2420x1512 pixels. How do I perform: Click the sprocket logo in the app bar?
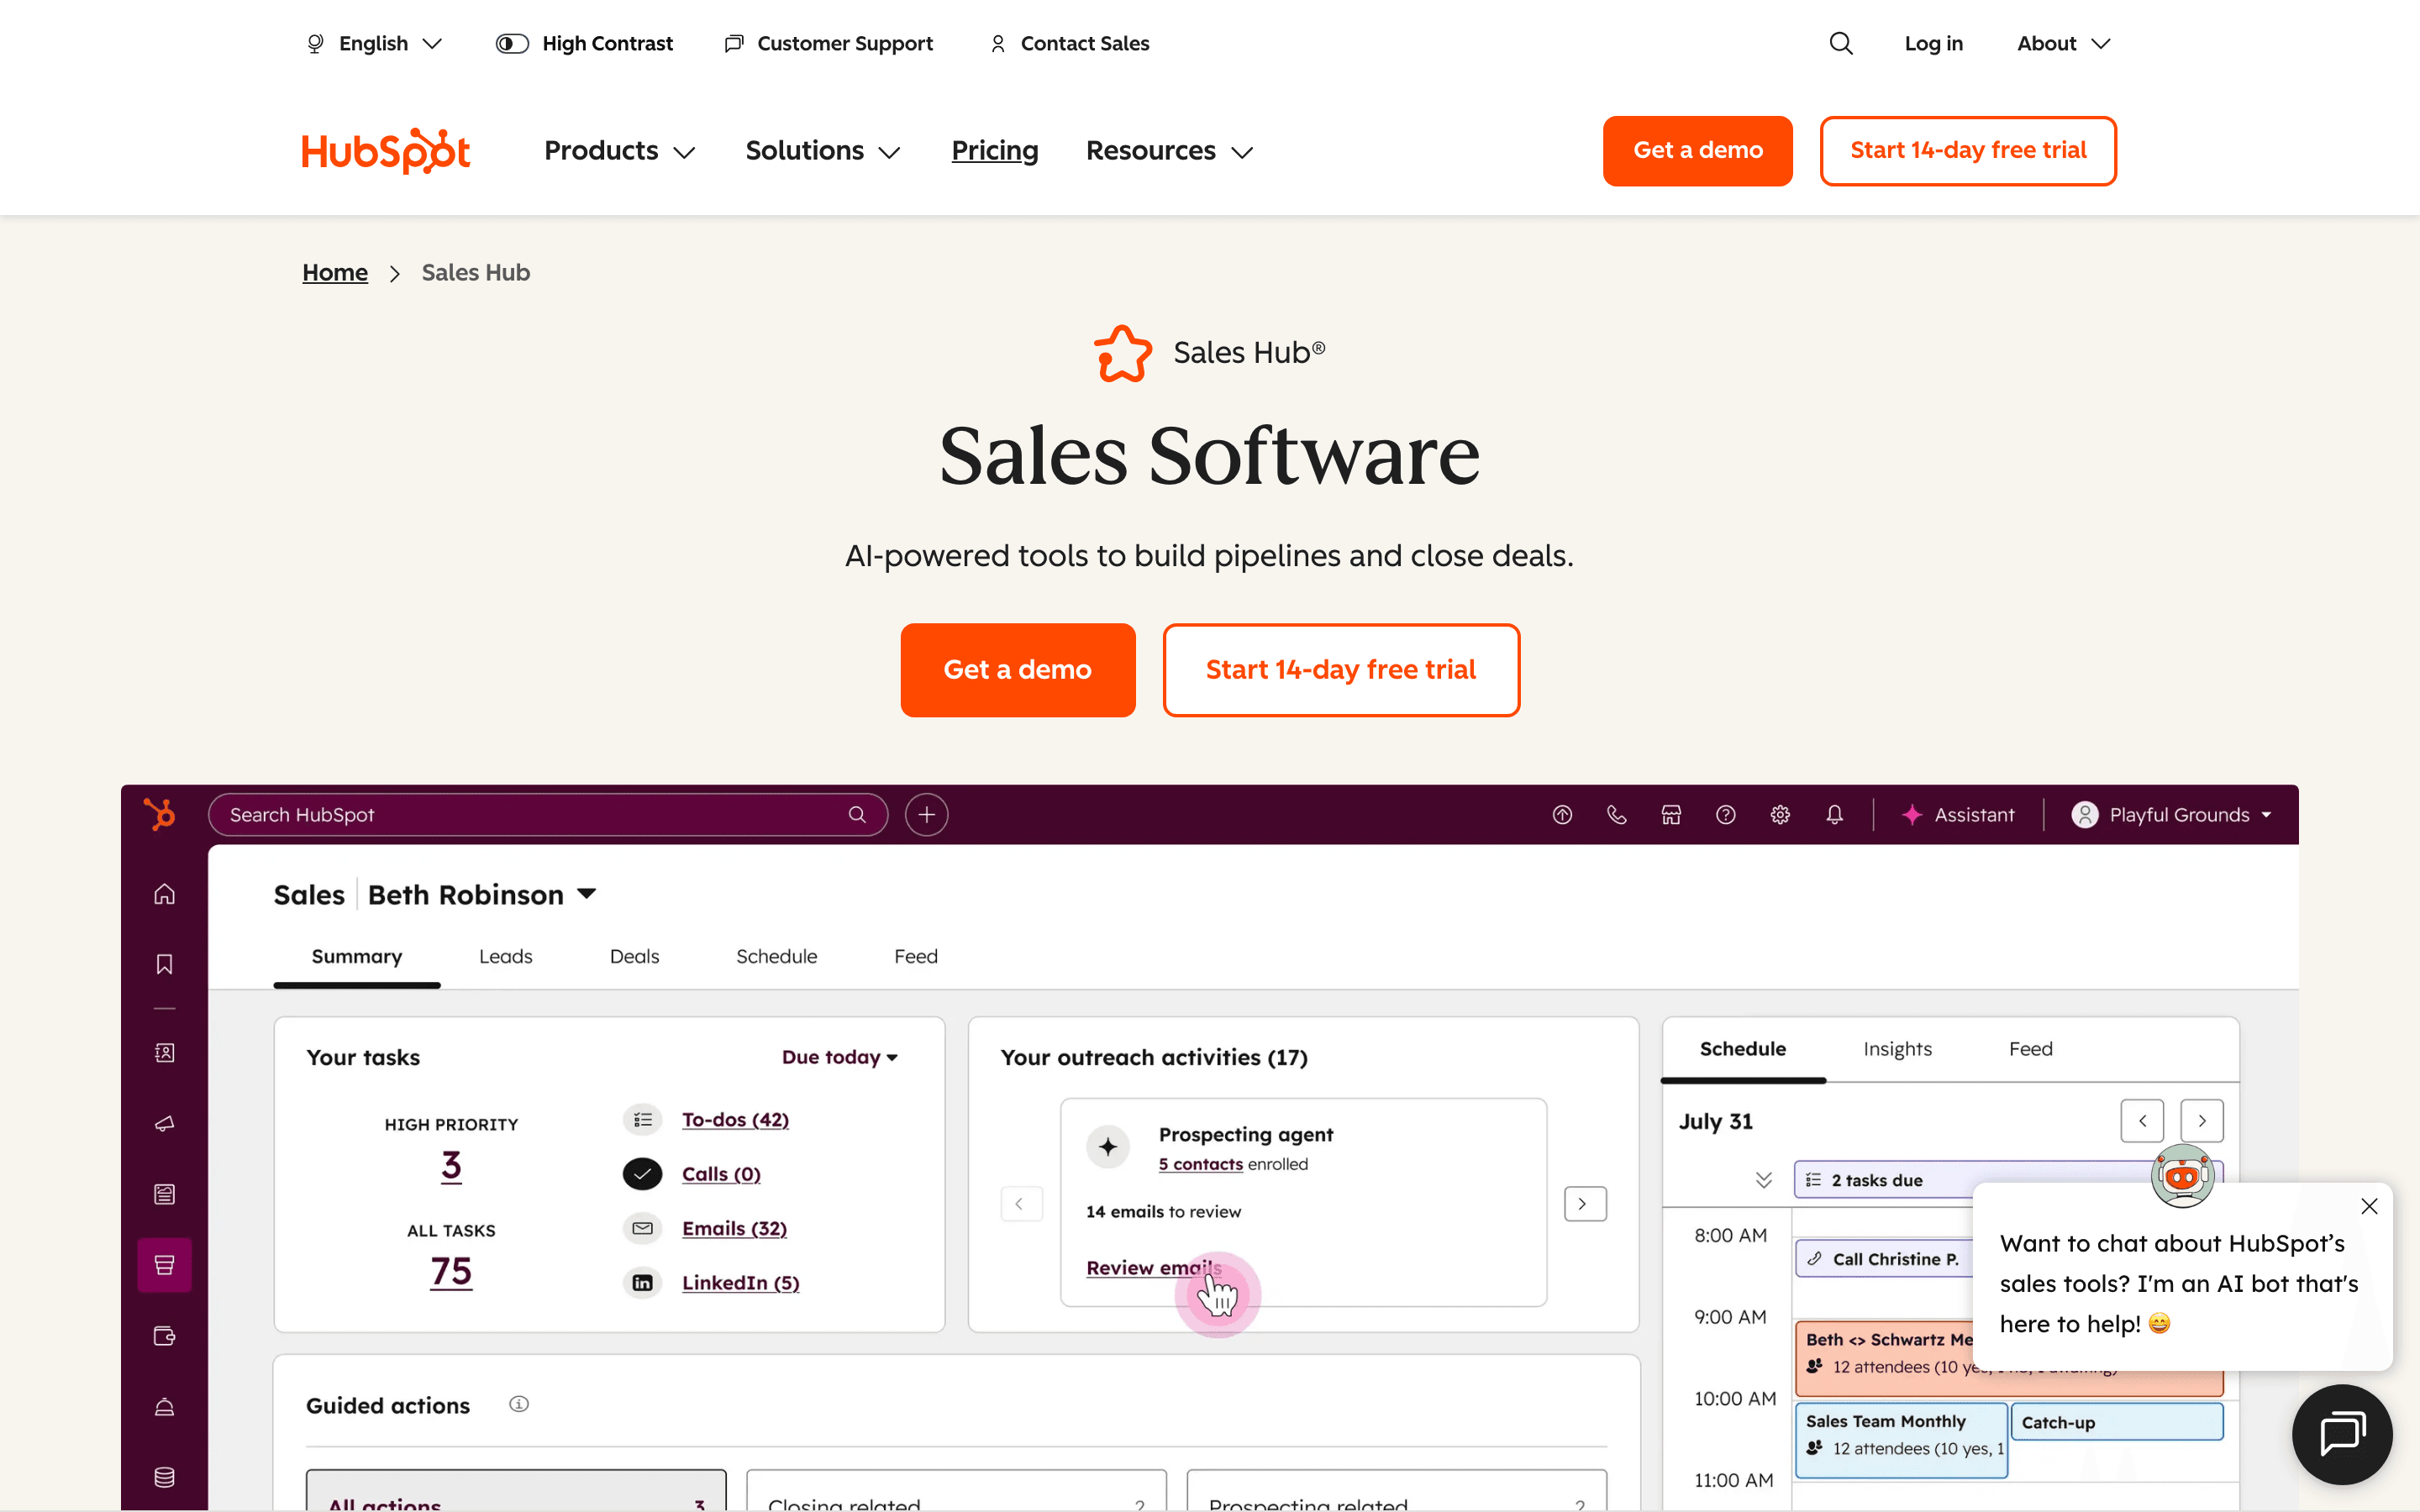[x=159, y=814]
